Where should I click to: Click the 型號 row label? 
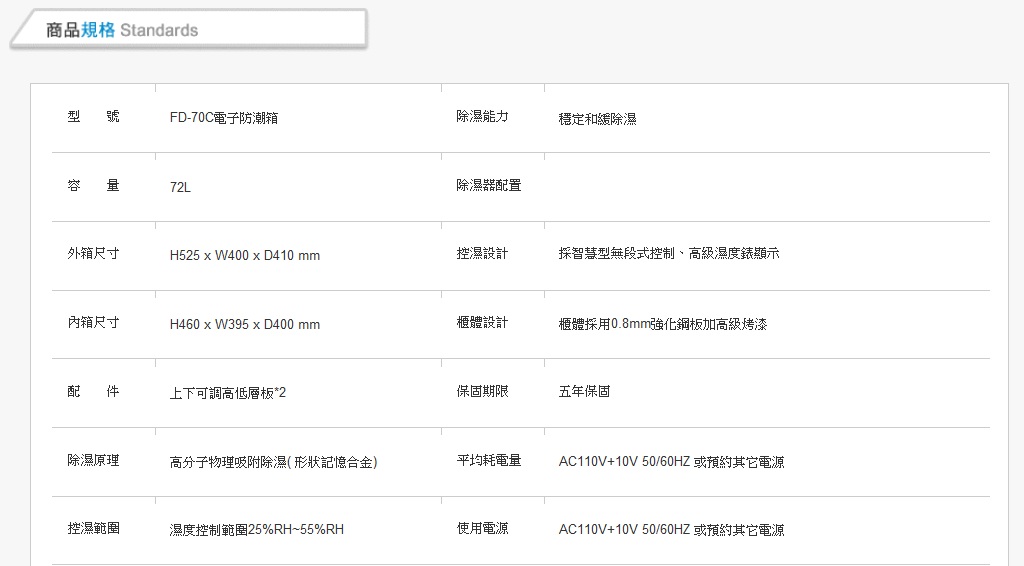pos(93,117)
